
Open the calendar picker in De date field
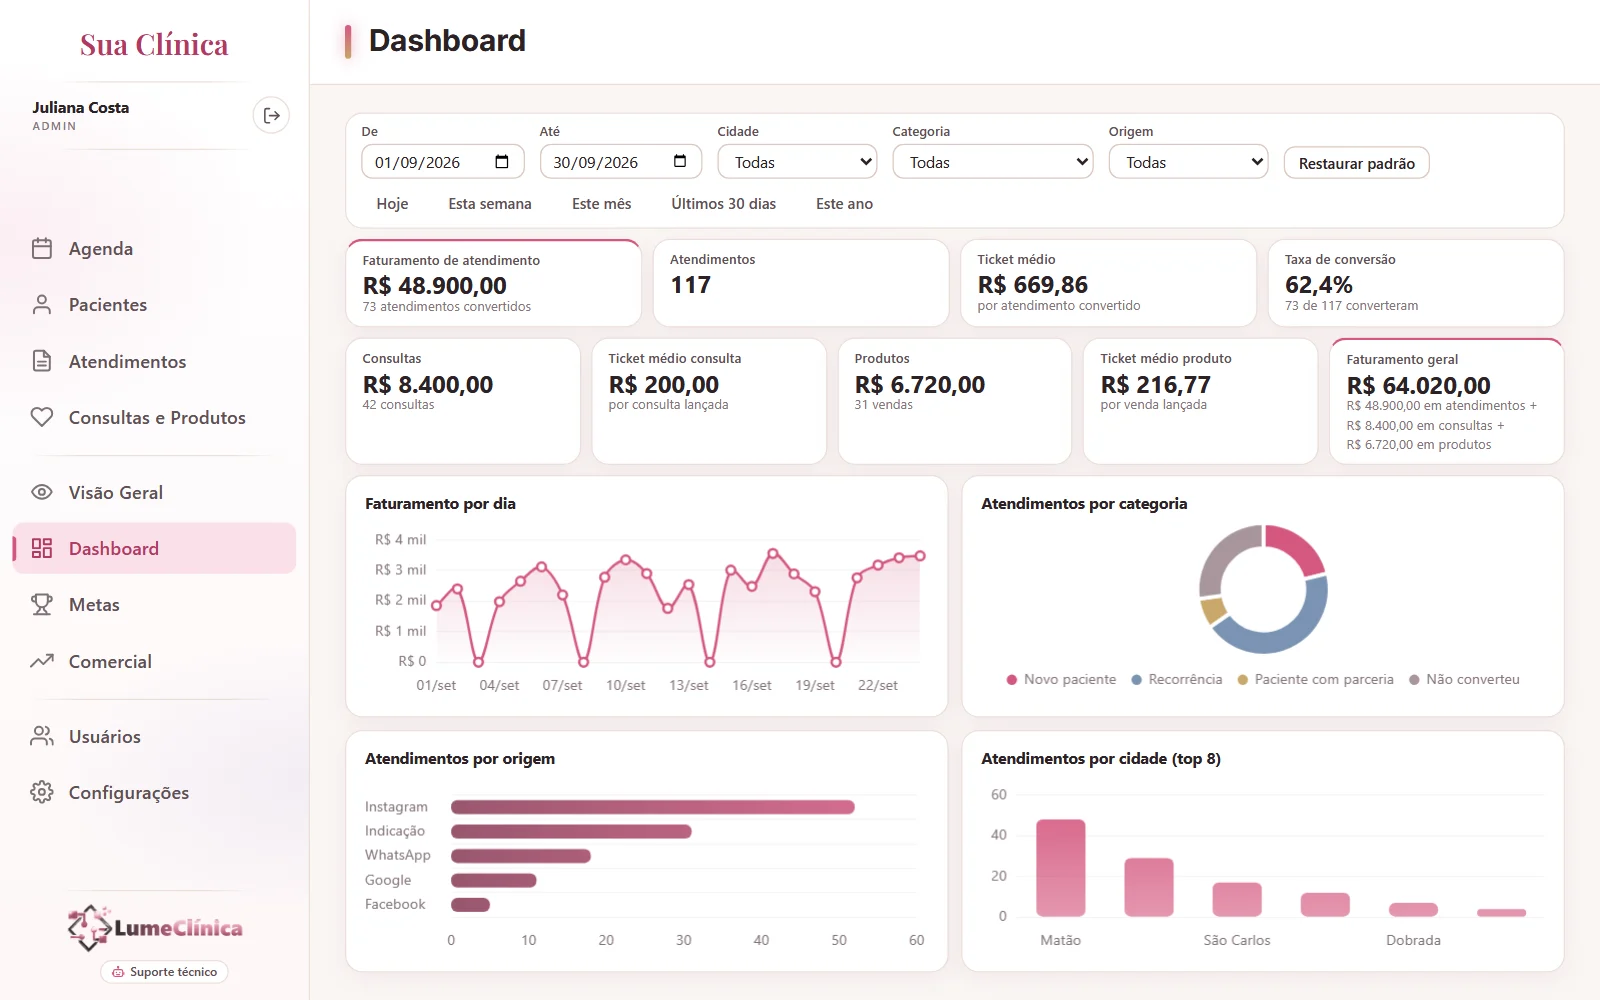[502, 162]
